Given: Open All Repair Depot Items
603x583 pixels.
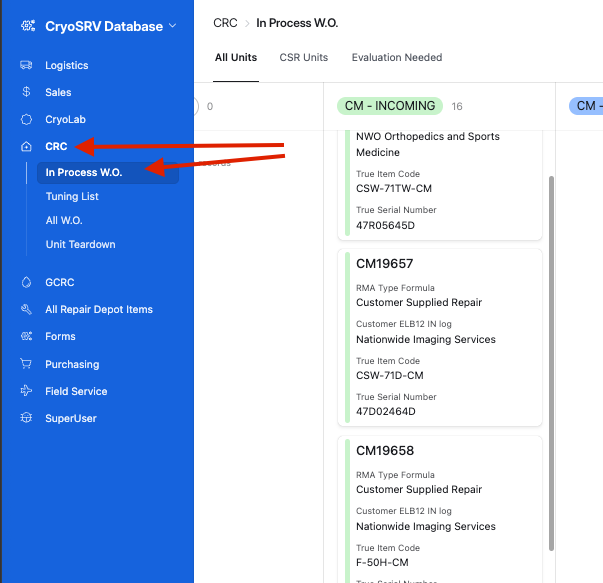Looking at the screenshot, I should coord(99,310).
